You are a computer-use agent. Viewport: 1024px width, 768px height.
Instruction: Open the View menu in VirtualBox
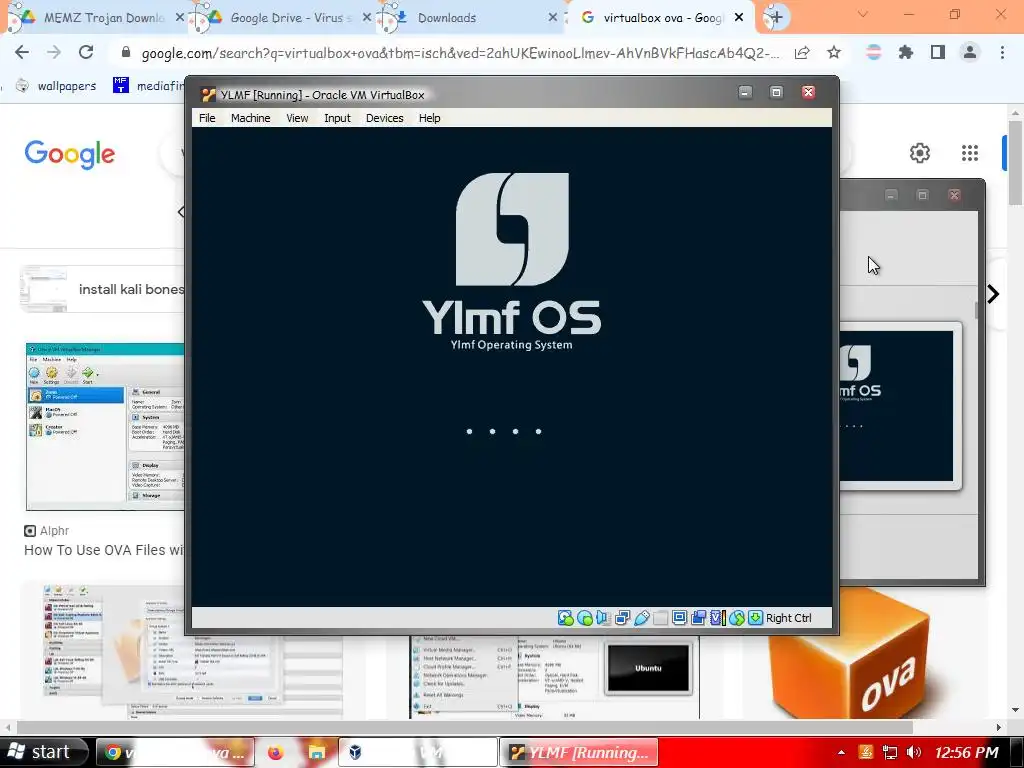(297, 118)
